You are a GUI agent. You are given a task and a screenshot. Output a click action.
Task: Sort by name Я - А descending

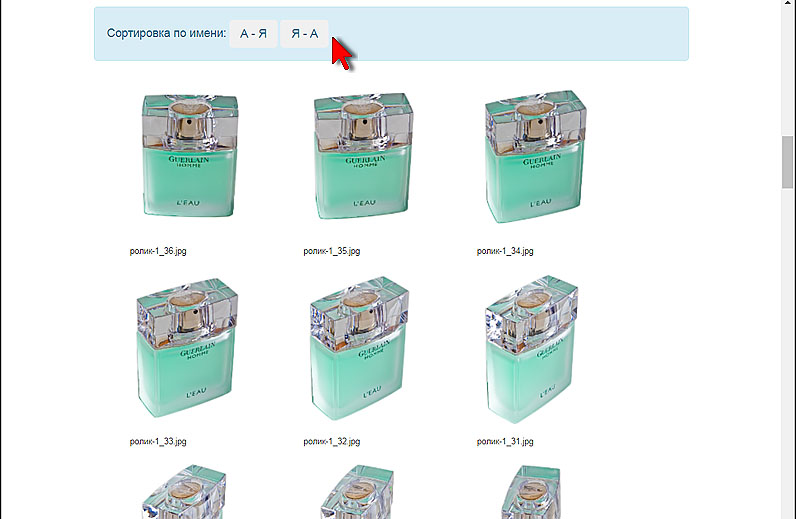pyautogui.click(x=305, y=34)
